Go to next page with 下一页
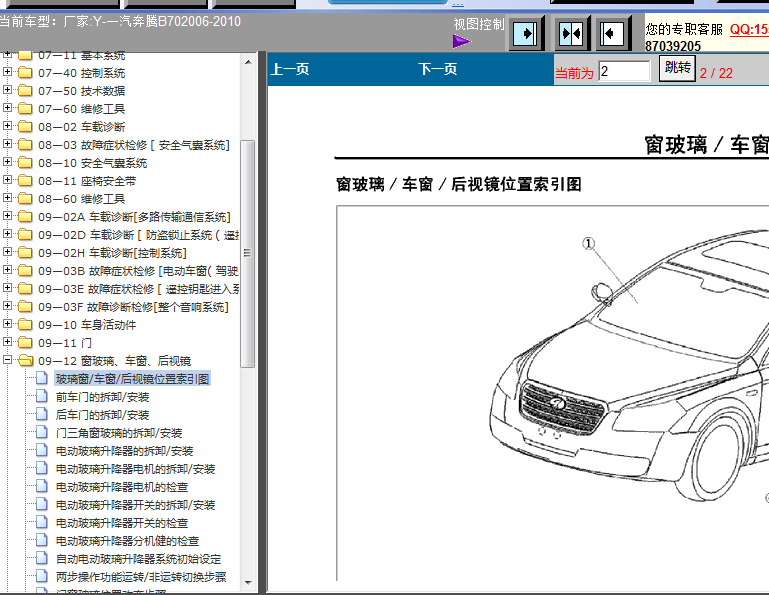This screenshot has width=769, height=595. pyautogui.click(x=437, y=69)
